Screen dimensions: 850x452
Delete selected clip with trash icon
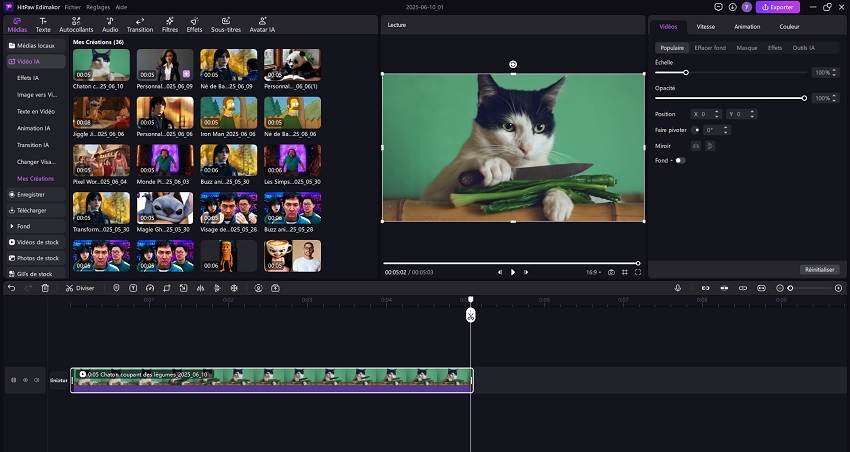[46, 288]
